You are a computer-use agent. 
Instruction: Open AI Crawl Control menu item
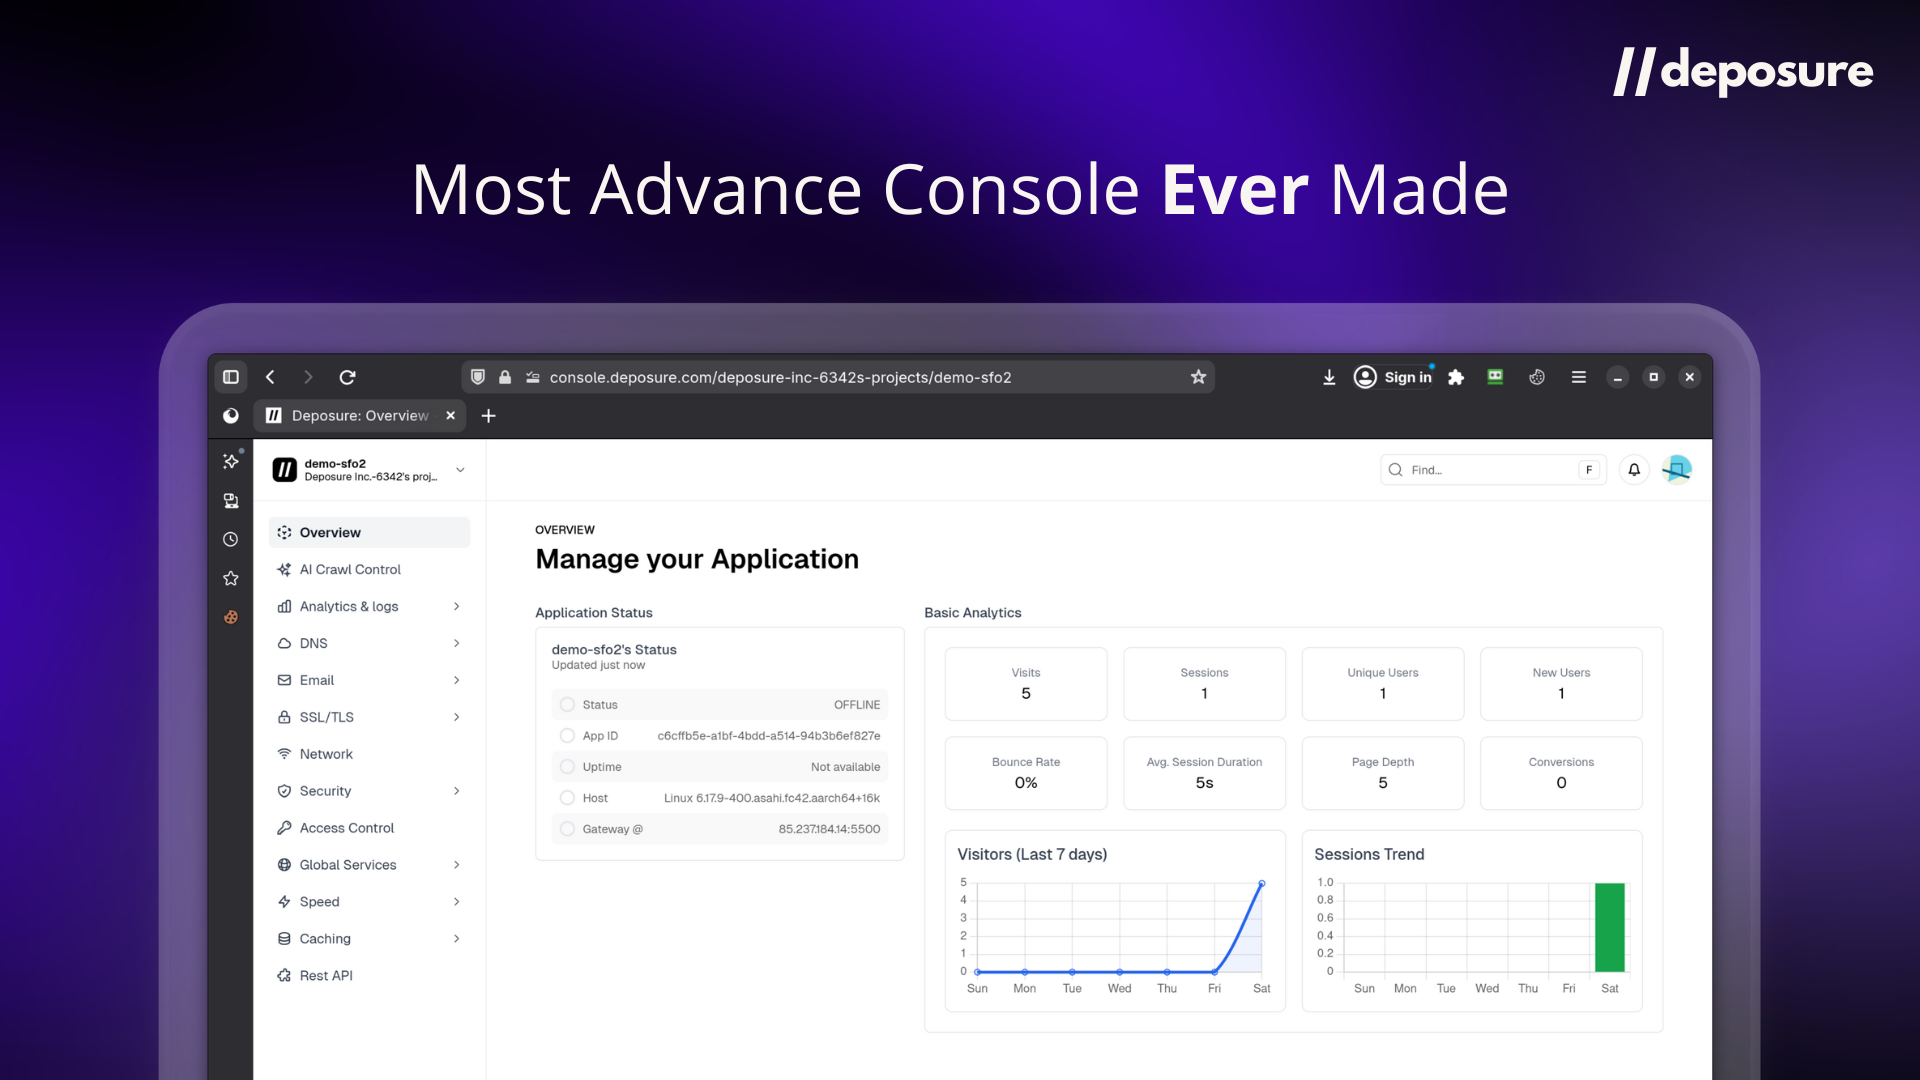click(x=350, y=570)
